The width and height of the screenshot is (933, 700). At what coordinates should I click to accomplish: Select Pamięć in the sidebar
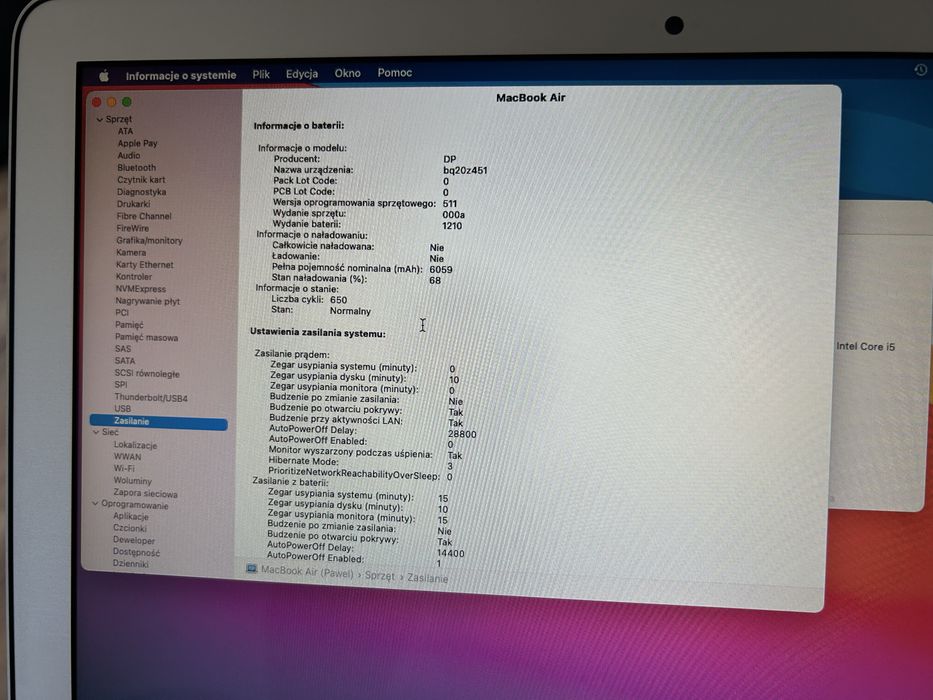pyautogui.click(x=129, y=325)
